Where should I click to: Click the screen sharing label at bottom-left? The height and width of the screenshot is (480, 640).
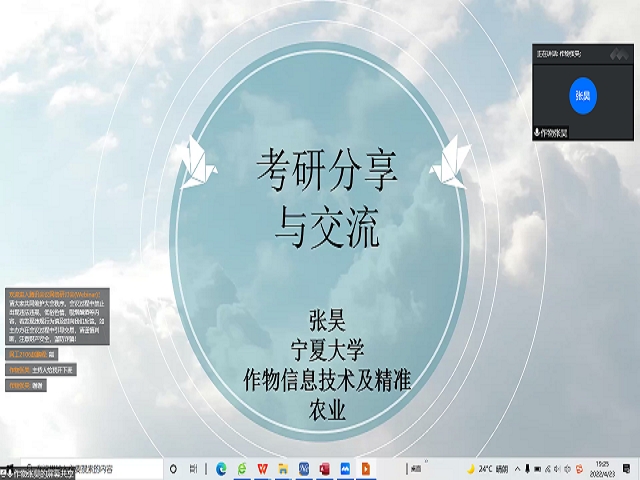(x=38, y=473)
